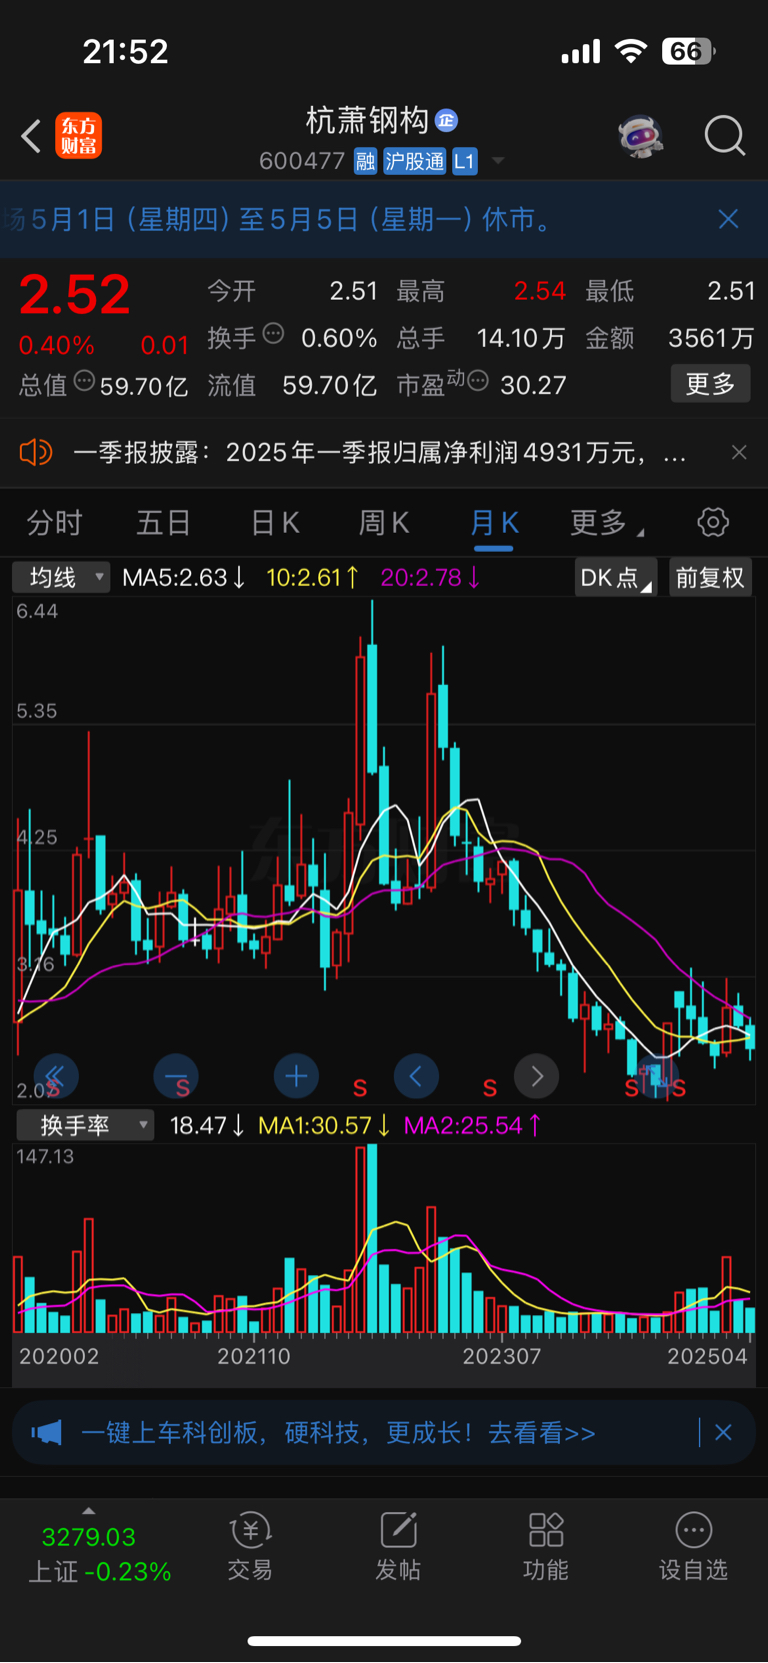Tap the 设自选 watchlist icon

(693, 1547)
